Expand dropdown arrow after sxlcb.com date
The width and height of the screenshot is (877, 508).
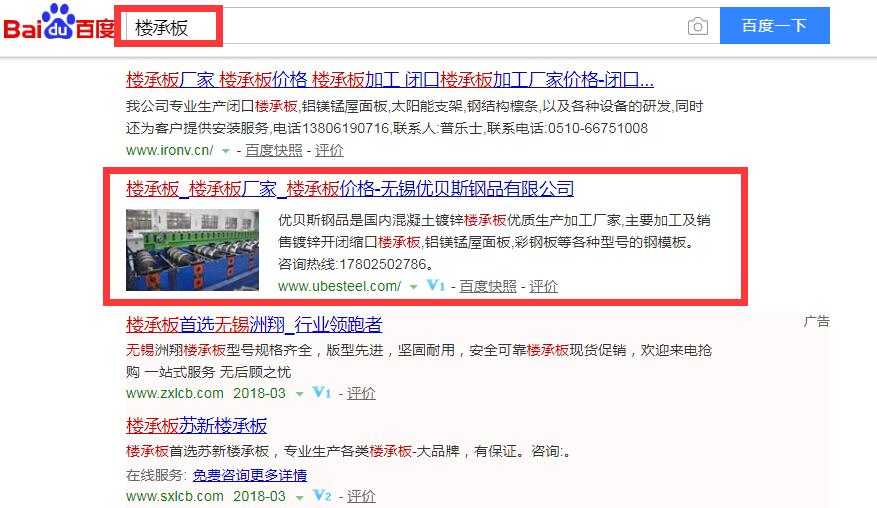(x=300, y=497)
